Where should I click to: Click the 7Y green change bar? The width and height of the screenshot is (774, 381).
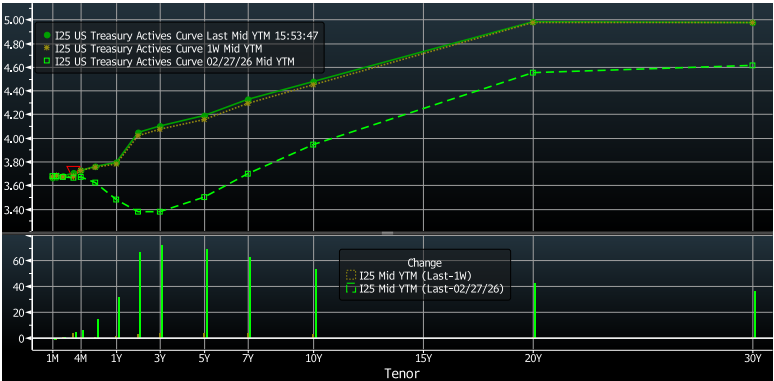(250, 298)
